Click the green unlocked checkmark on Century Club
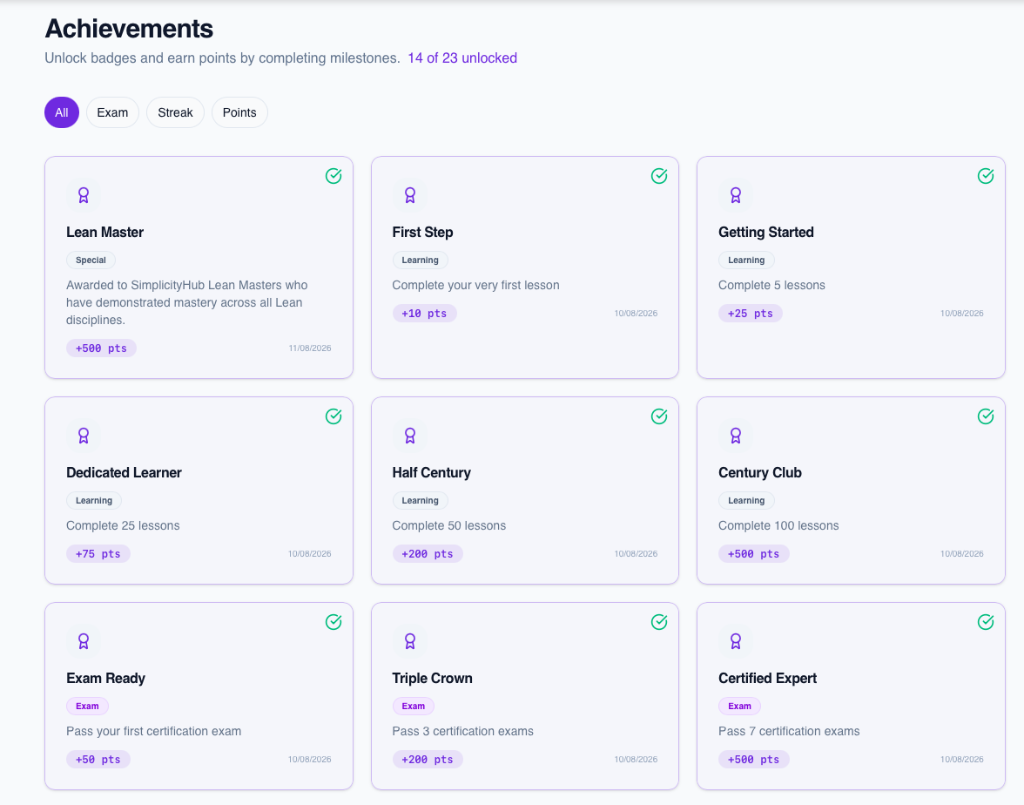The width and height of the screenshot is (1024, 805). pyautogui.click(x=985, y=416)
